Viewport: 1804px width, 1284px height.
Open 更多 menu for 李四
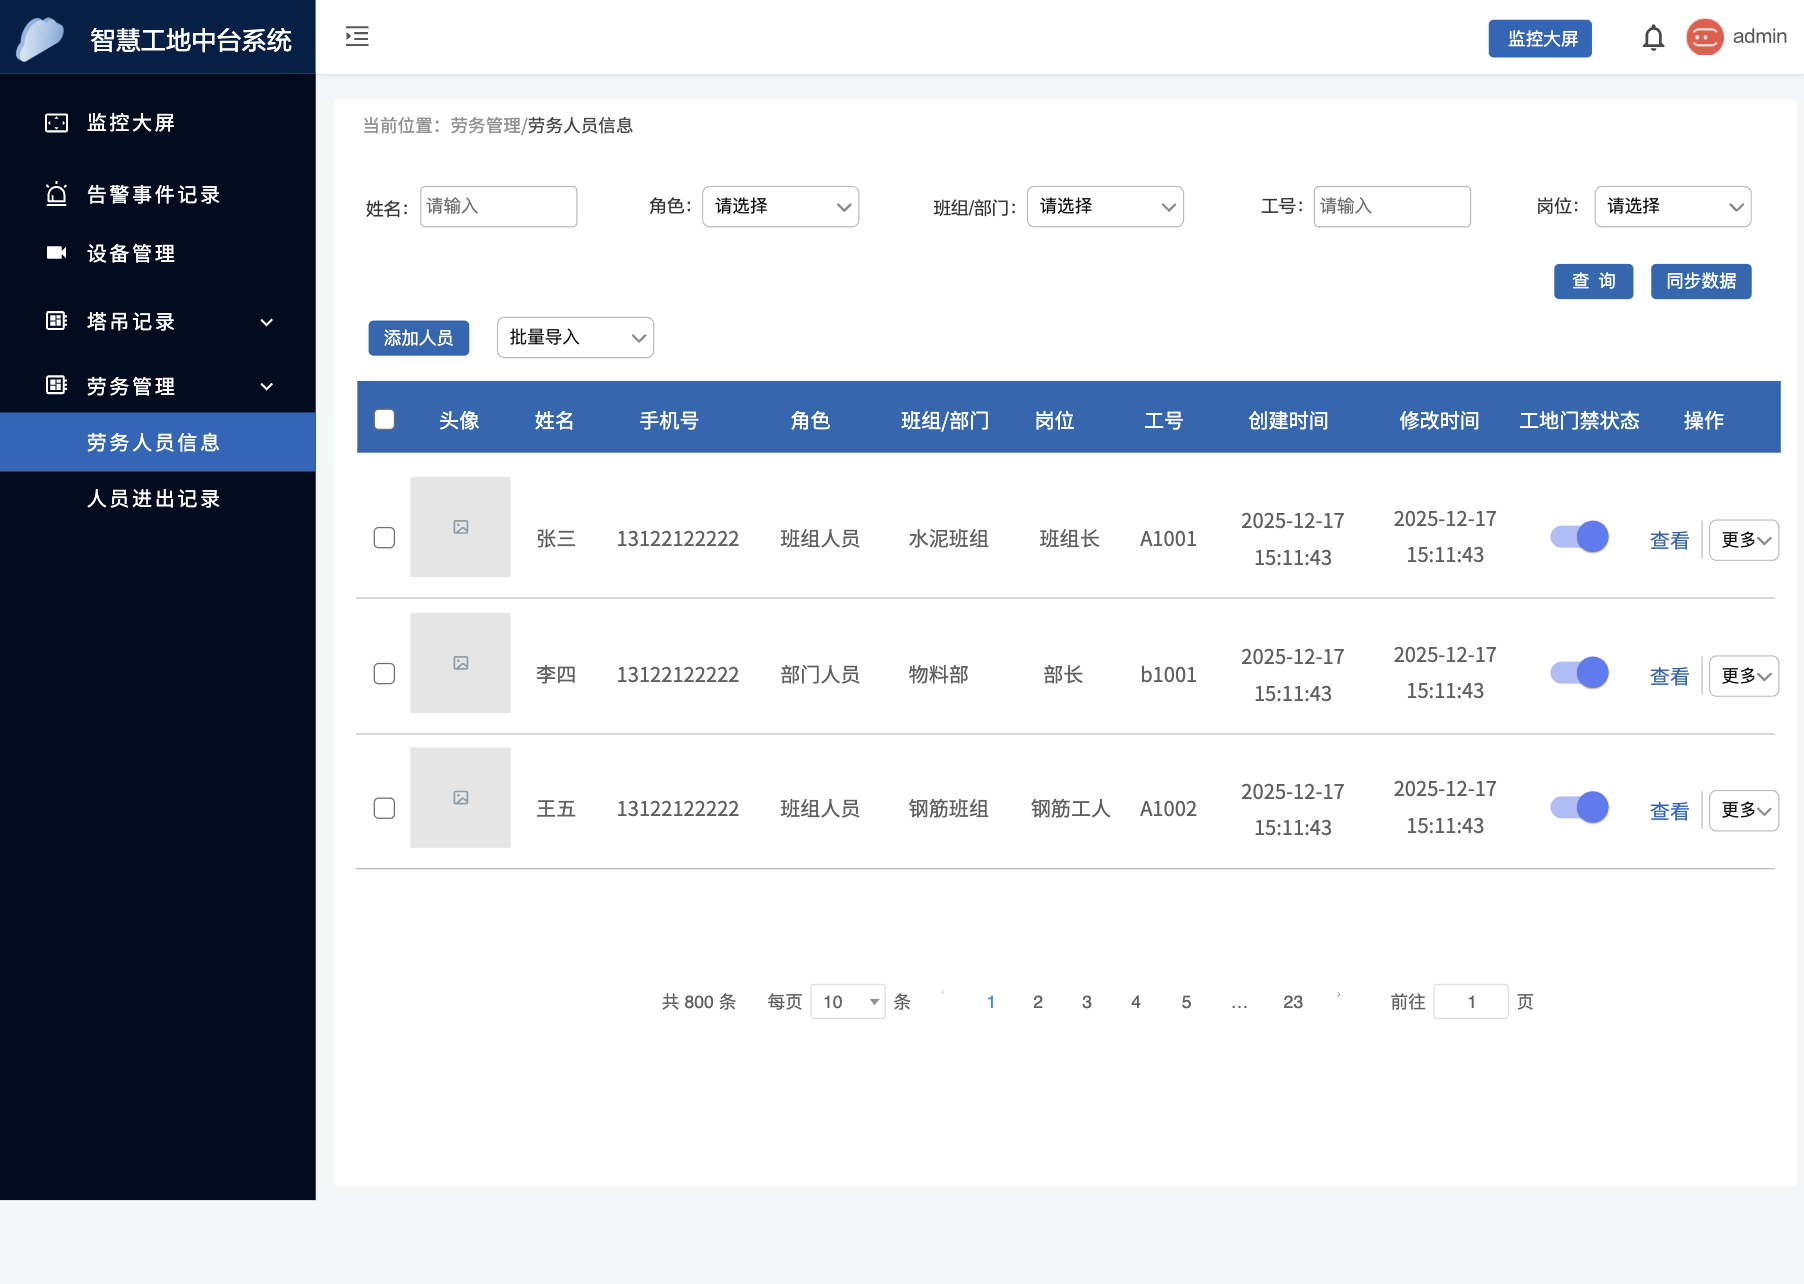(1743, 676)
